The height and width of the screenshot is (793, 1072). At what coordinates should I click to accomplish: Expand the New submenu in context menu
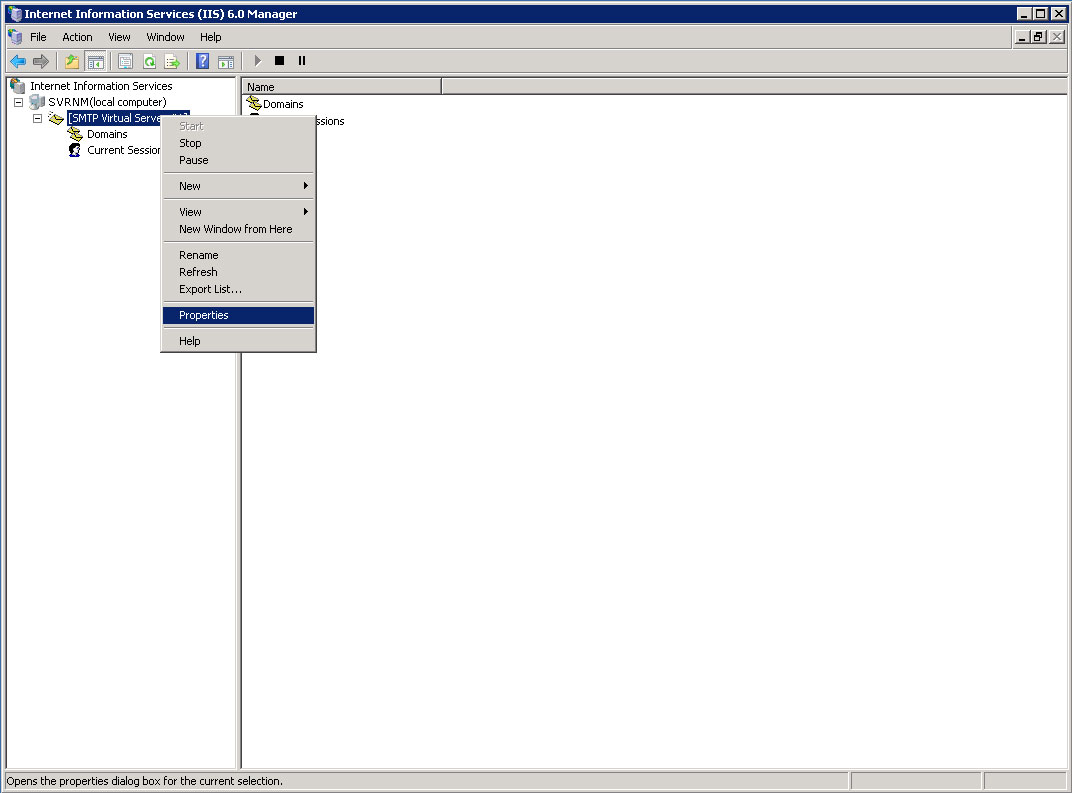click(238, 186)
